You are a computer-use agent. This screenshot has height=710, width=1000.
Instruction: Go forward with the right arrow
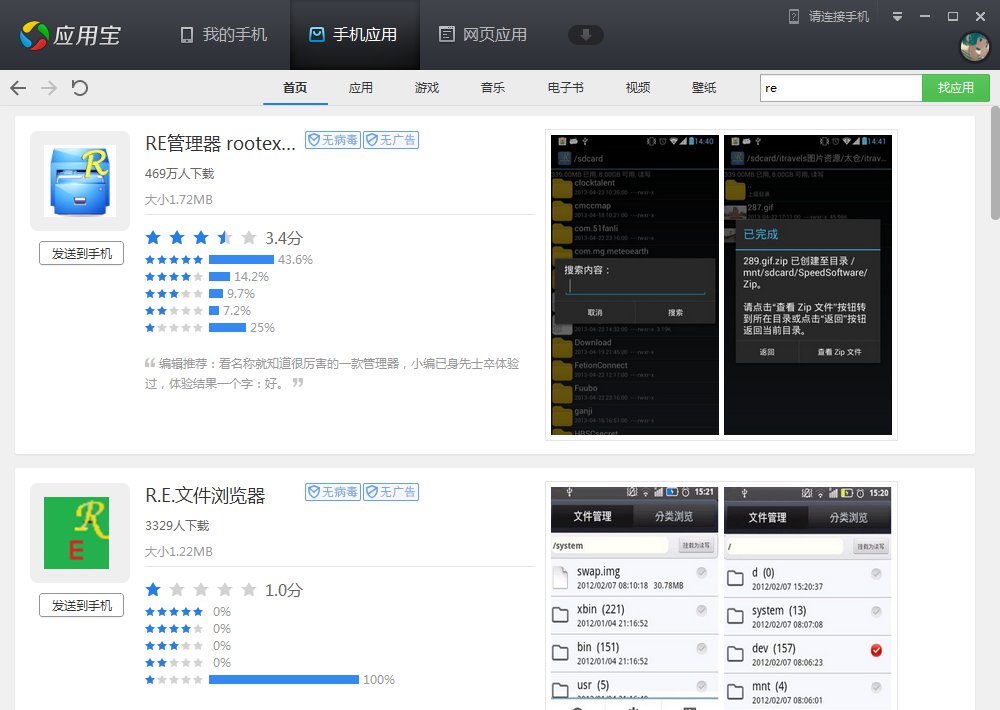[x=48, y=87]
